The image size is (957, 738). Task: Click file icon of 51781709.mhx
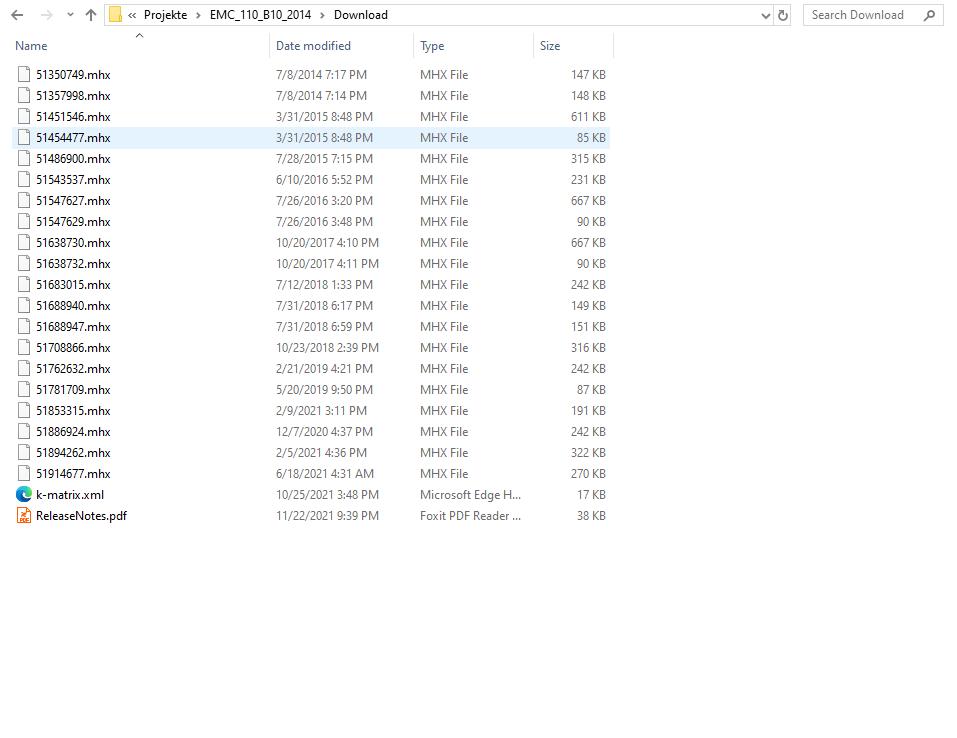24,389
